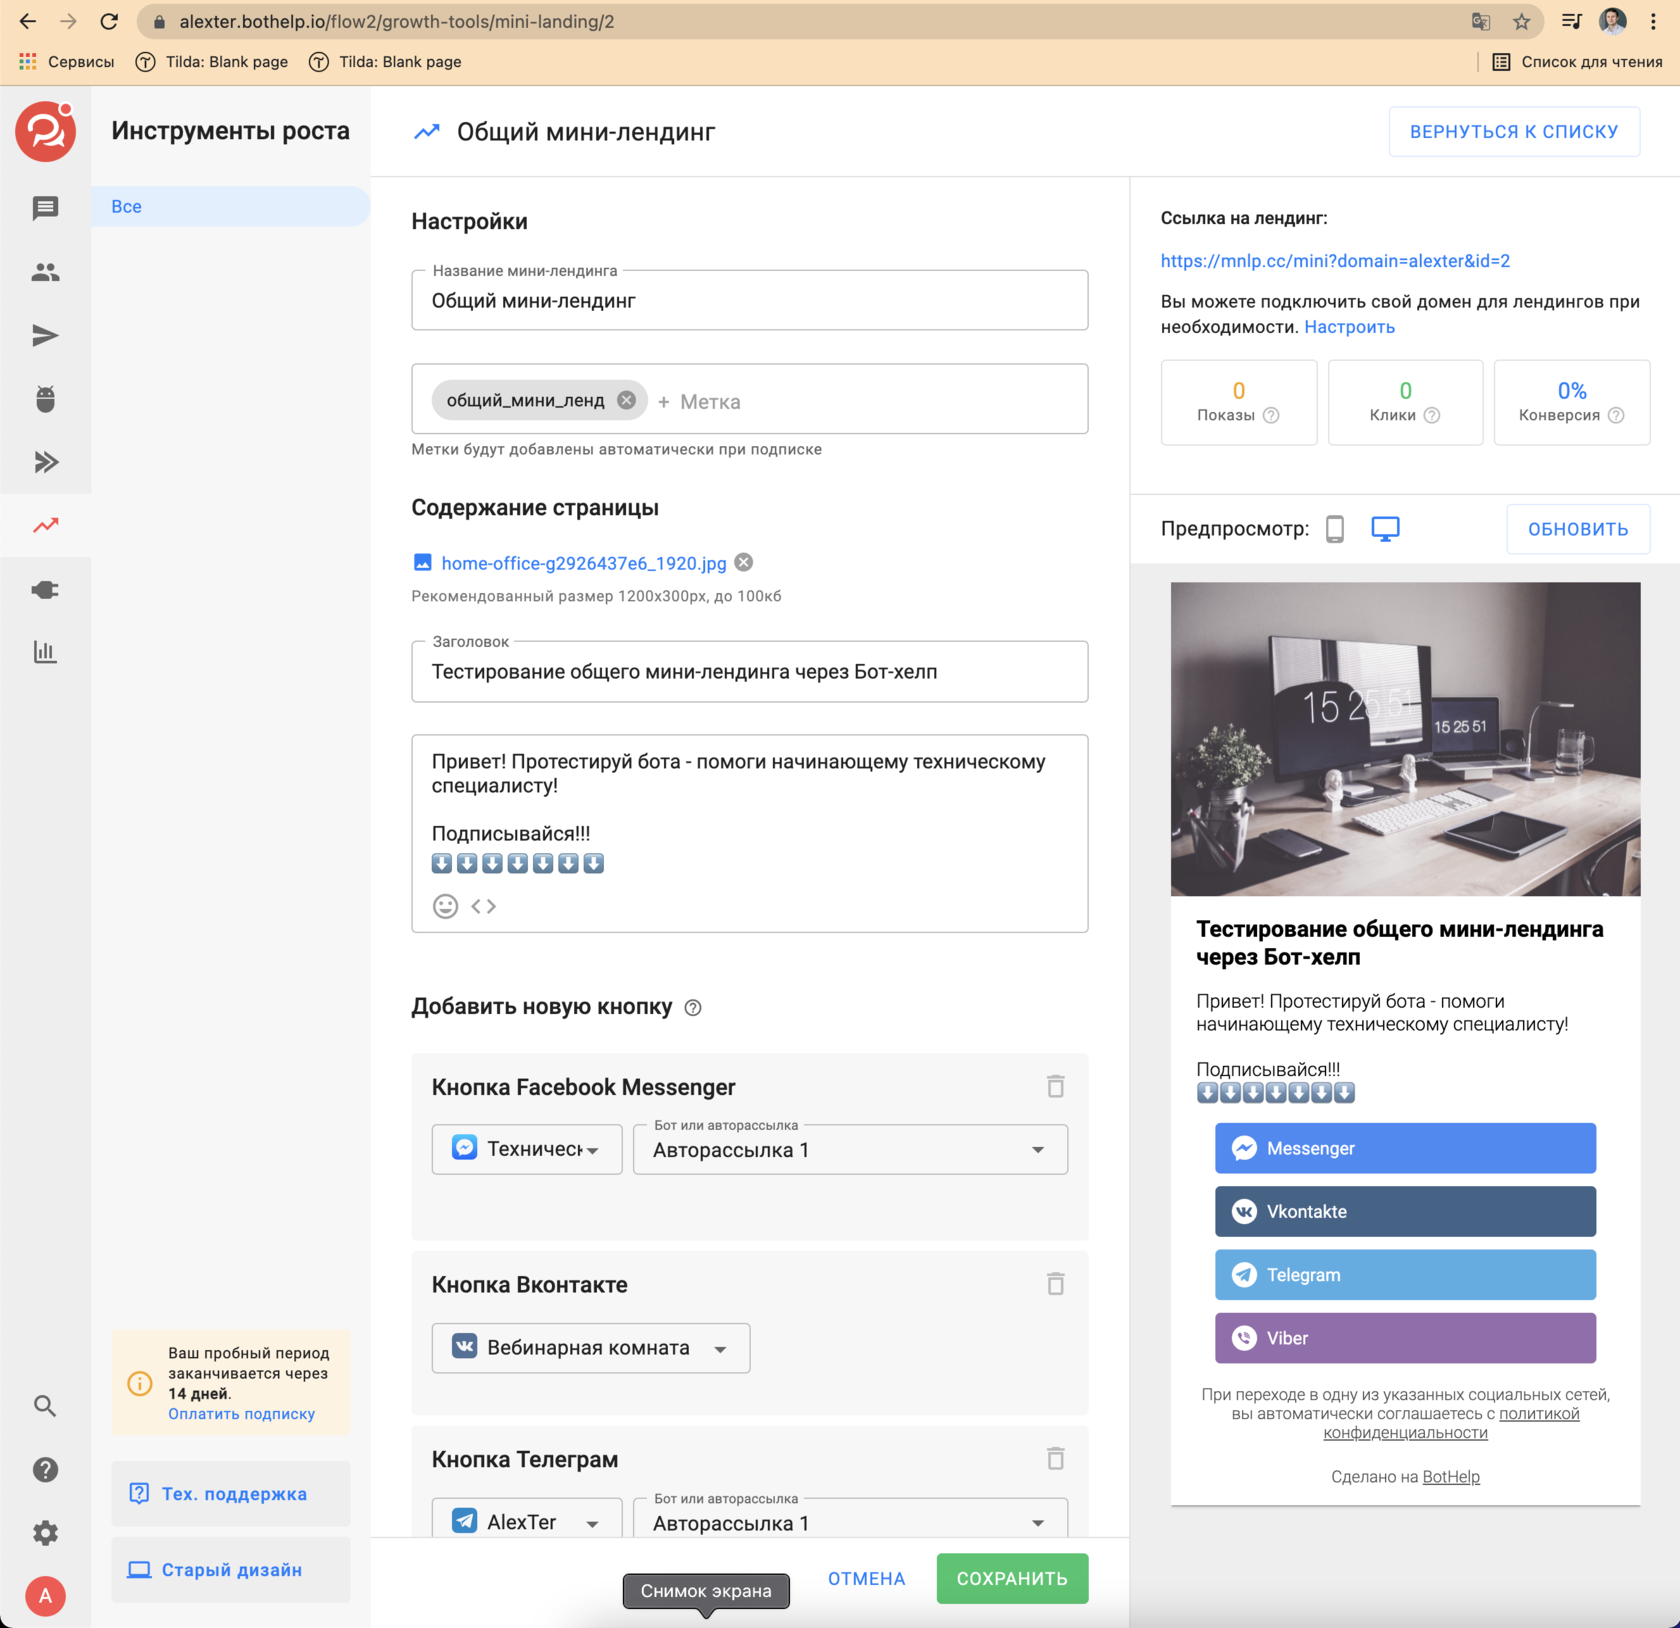Click the Messenger button in preview
Screen dimensions: 1680x1628
(x=1405, y=1148)
